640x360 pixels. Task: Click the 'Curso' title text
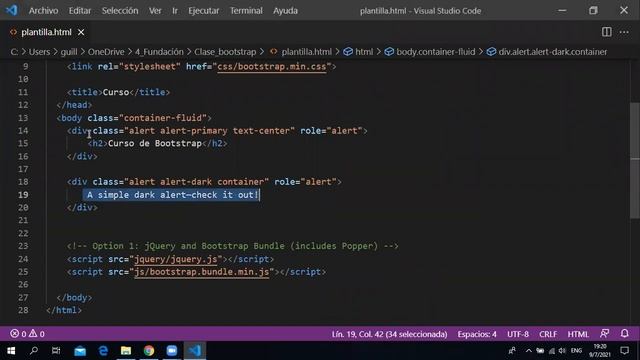pyautogui.click(x=116, y=92)
